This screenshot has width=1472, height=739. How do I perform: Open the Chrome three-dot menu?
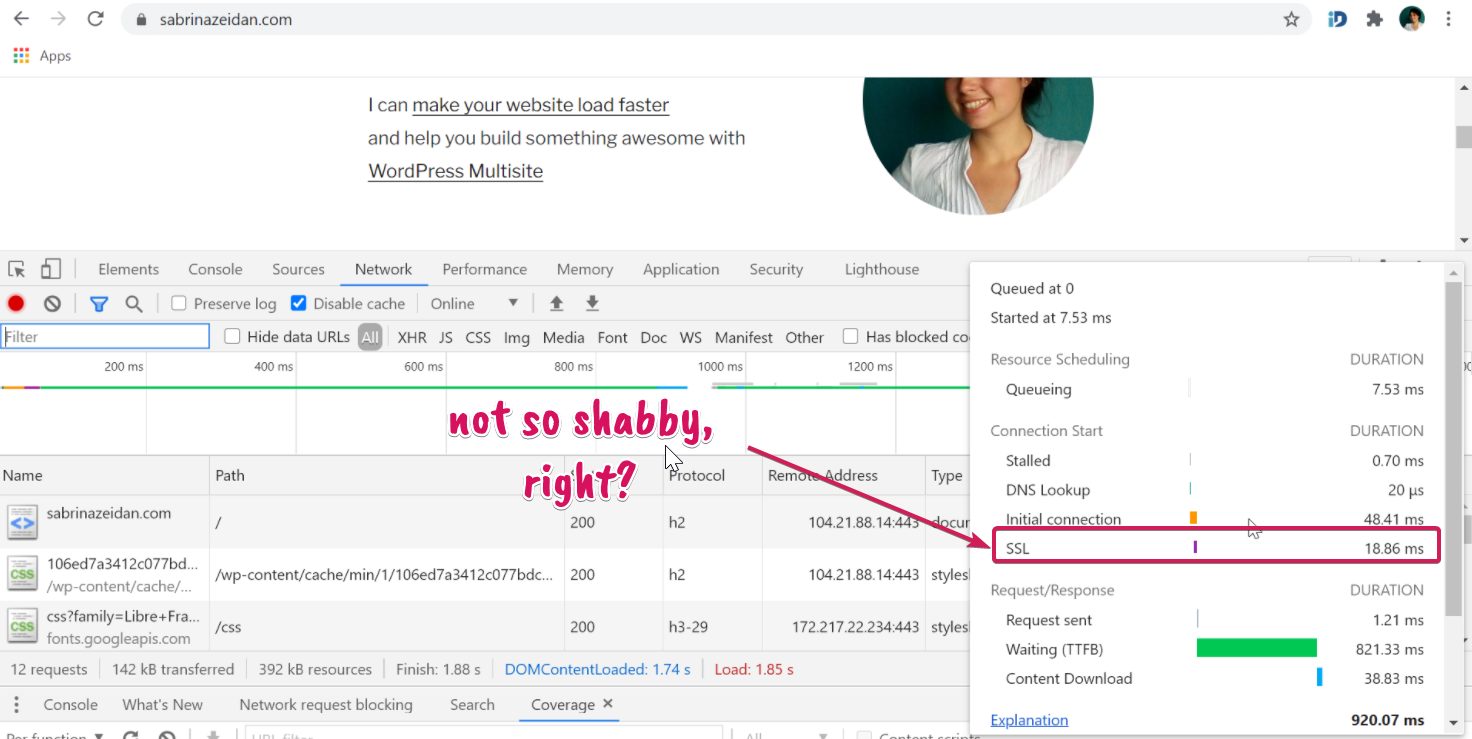1449,19
